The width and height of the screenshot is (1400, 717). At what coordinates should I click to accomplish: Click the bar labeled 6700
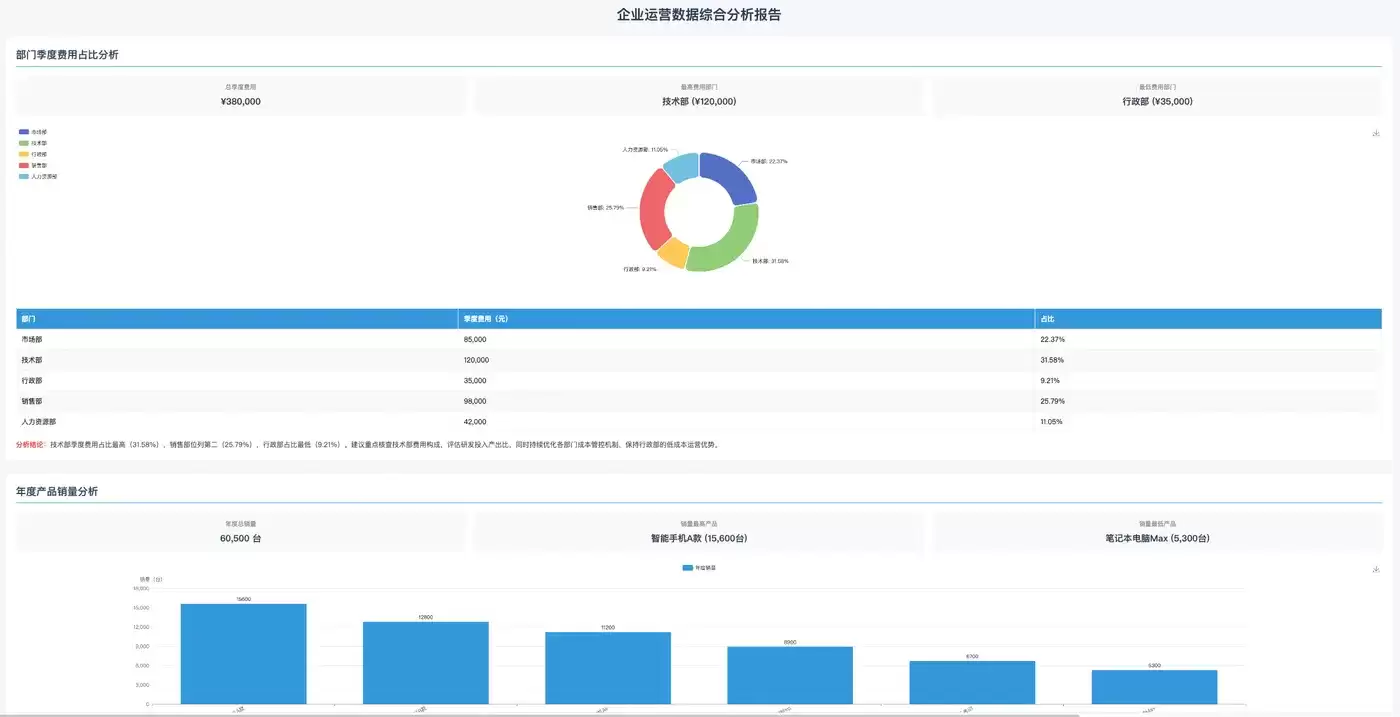pos(972,683)
